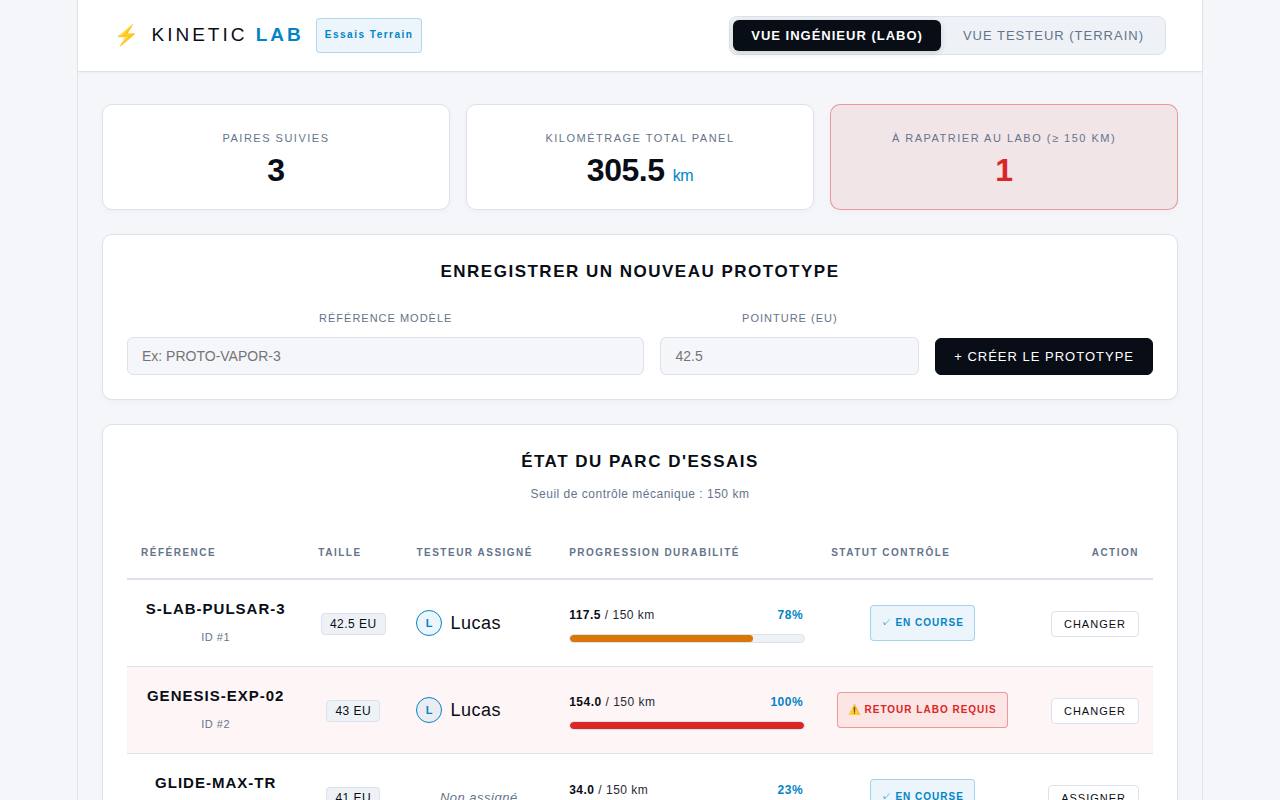Click the GLIDE-MAX-TR reference name
1280x800 pixels.
pyautogui.click(x=216, y=783)
